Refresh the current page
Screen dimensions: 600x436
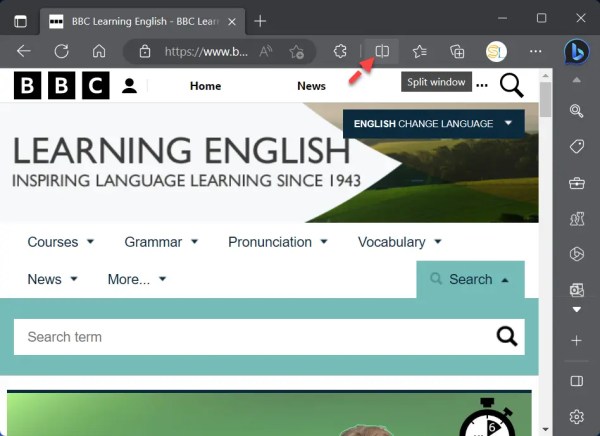[x=61, y=51]
